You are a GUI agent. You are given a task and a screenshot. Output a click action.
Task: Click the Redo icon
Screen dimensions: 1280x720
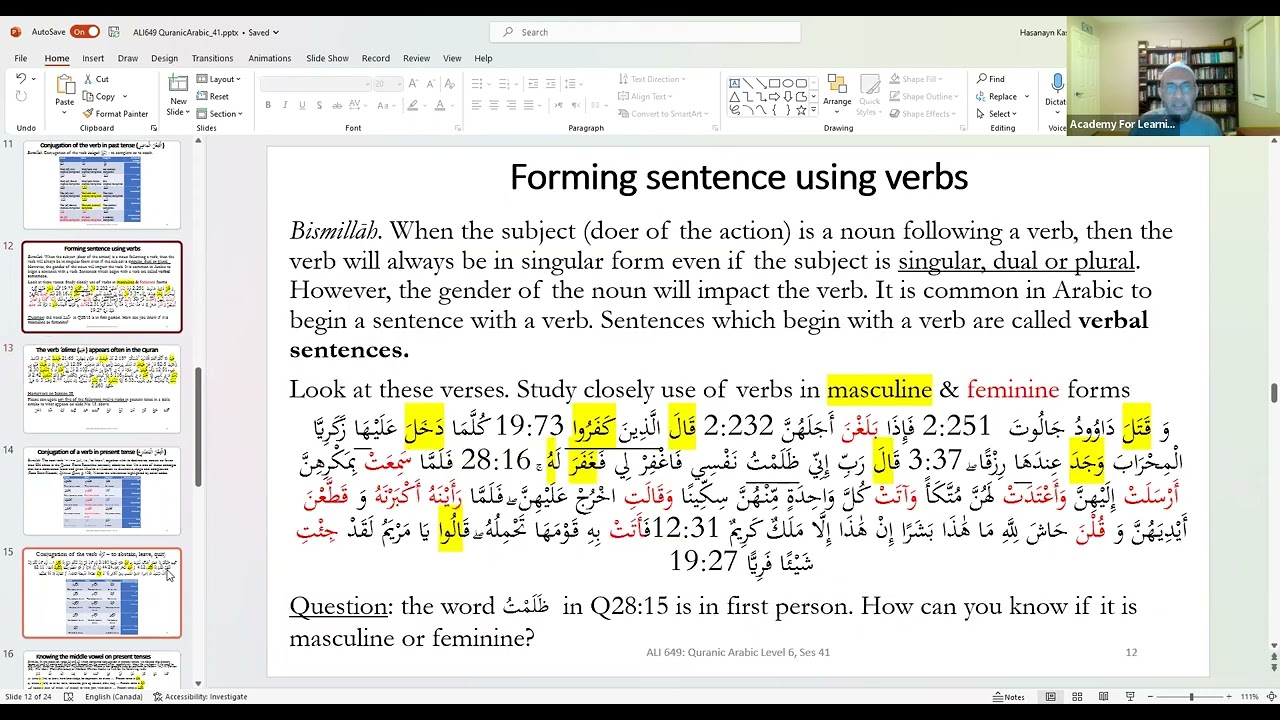pyautogui.click(x=21, y=96)
